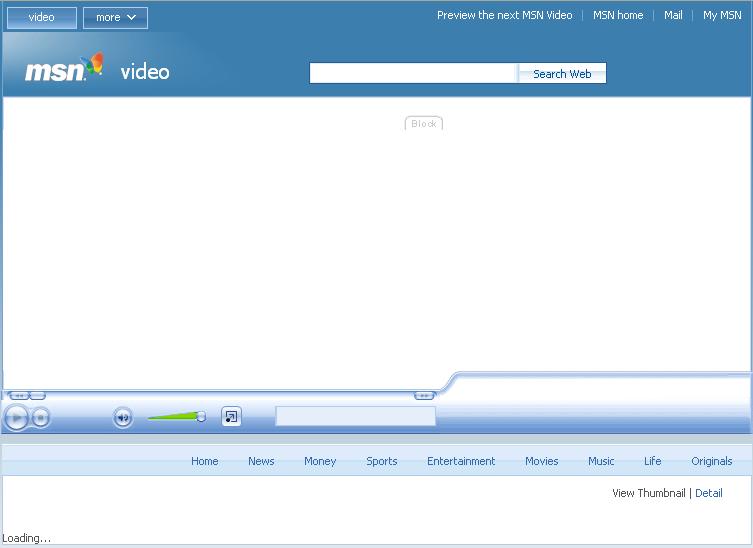Screen dimensions: 753x548
Task: Click the full screen icon in the player
Action: coord(231,417)
